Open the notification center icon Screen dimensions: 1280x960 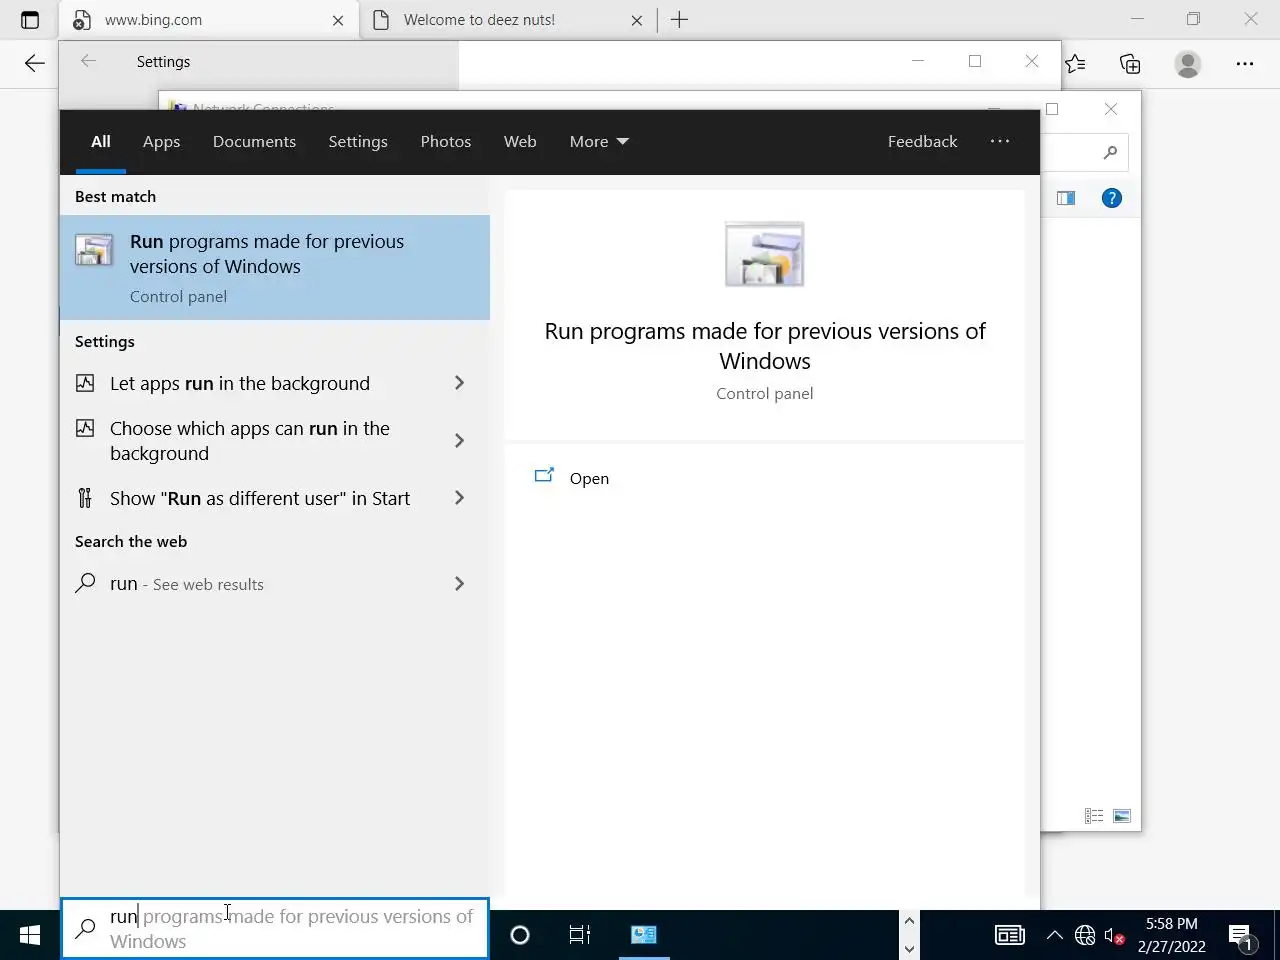tap(1242, 937)
